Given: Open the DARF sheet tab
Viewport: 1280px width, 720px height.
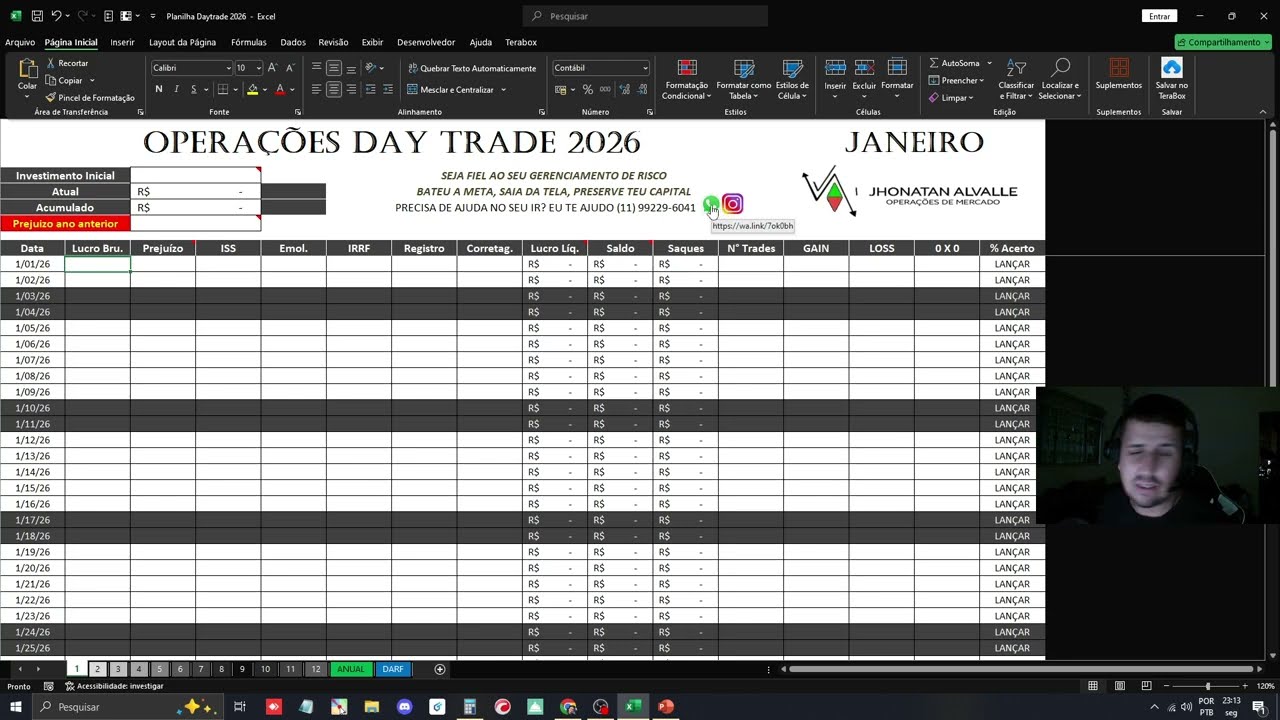Looking at the screenshot, I should 393,669.
